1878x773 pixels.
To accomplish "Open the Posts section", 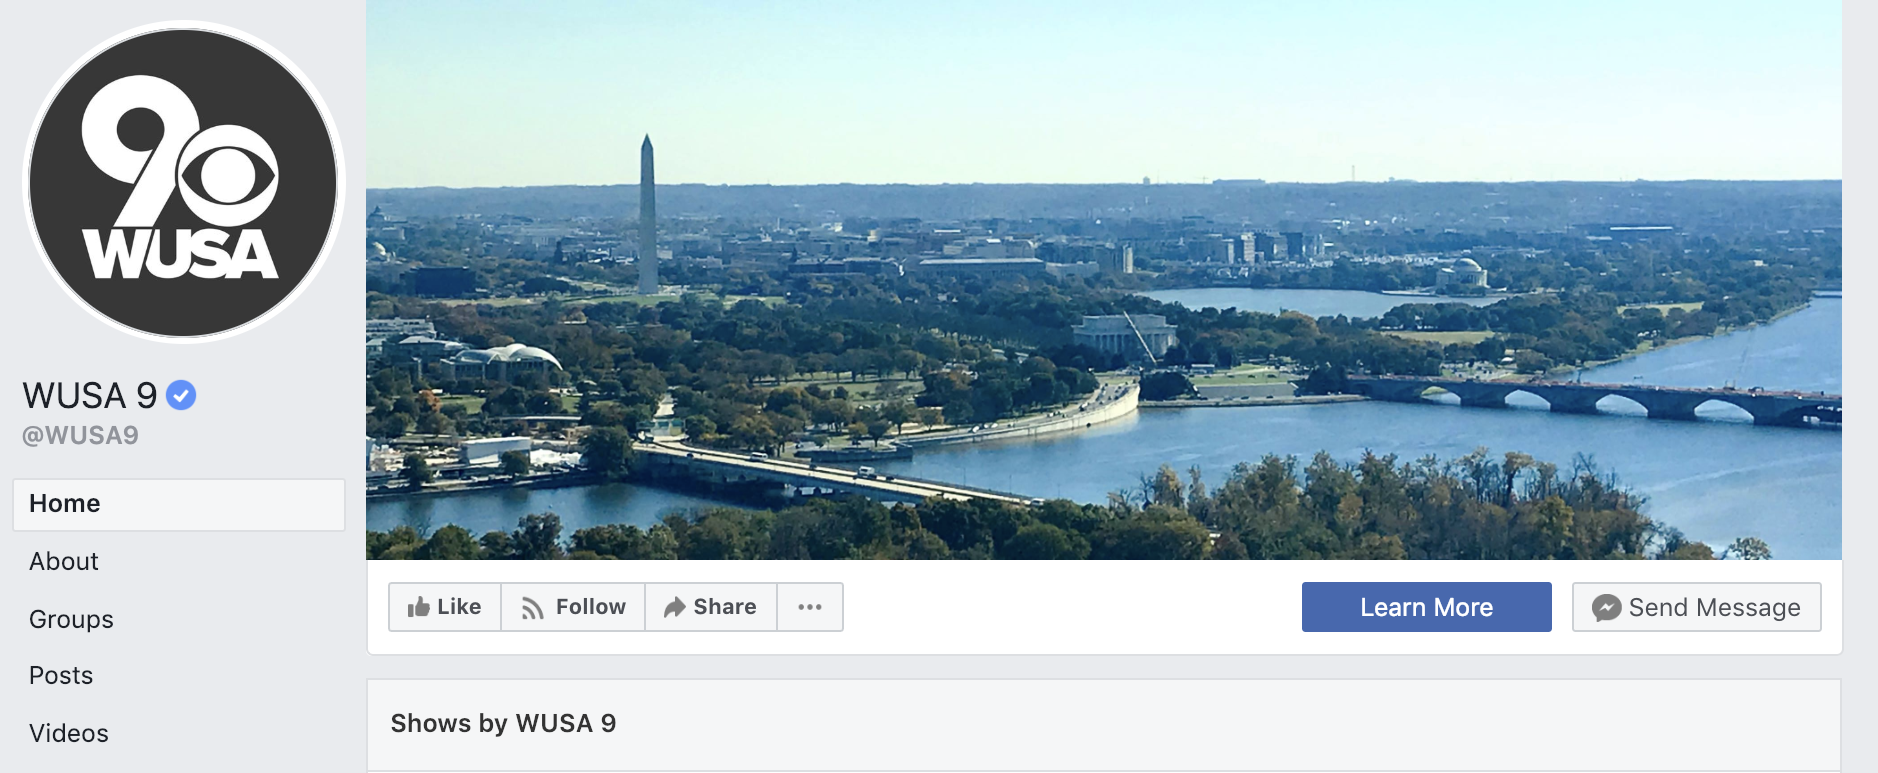I will tap(61, 676).
